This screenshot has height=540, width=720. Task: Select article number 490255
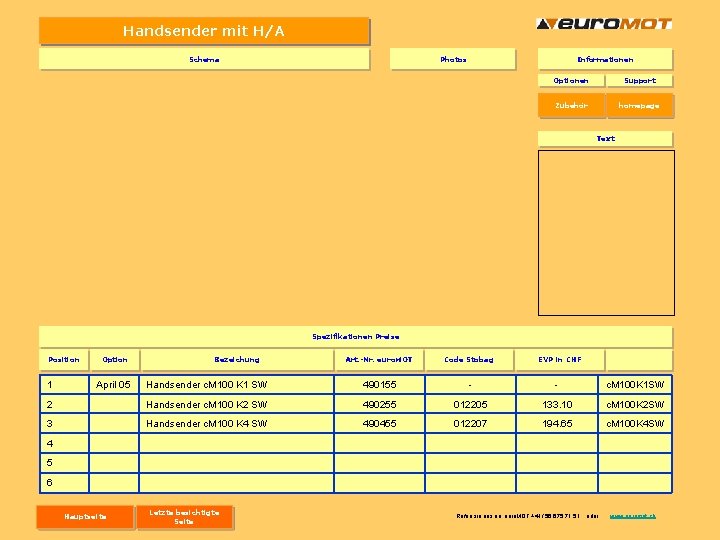(x=379, y=404)
